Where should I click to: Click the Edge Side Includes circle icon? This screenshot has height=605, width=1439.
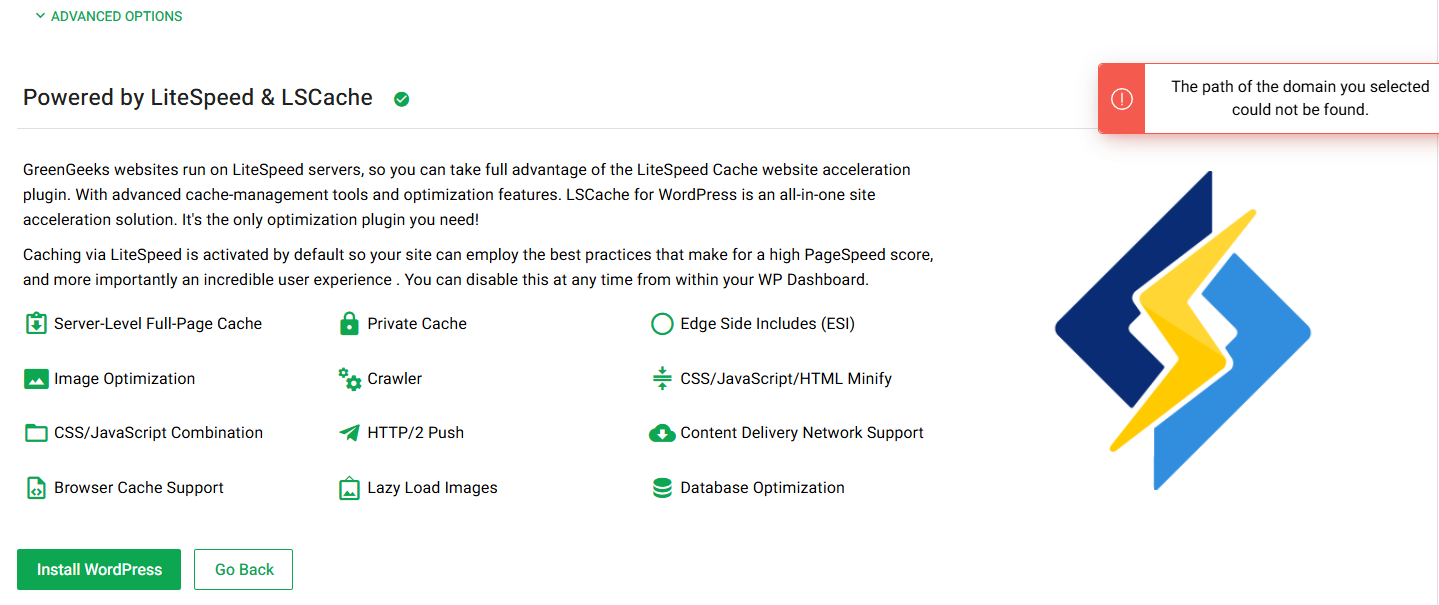click(x=662, y=324)
